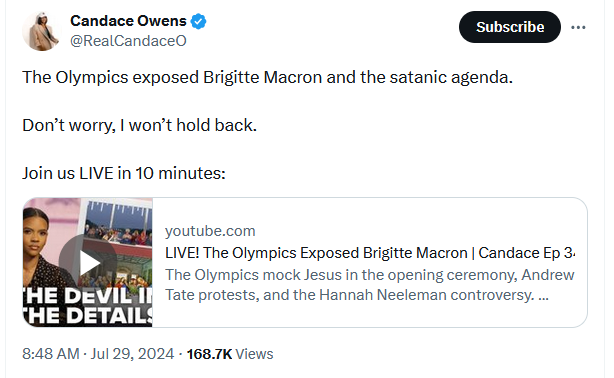
Task: Click the 168.7K view count
Action: [x=209, y=354]
